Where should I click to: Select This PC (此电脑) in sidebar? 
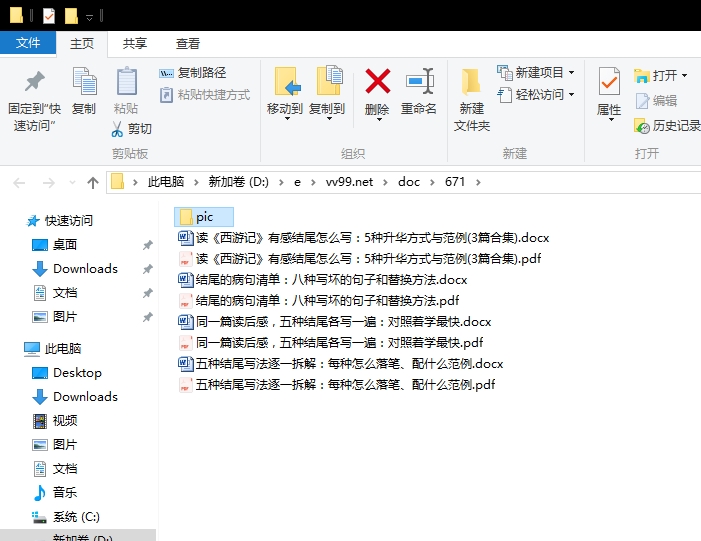[x=53, y=348]
